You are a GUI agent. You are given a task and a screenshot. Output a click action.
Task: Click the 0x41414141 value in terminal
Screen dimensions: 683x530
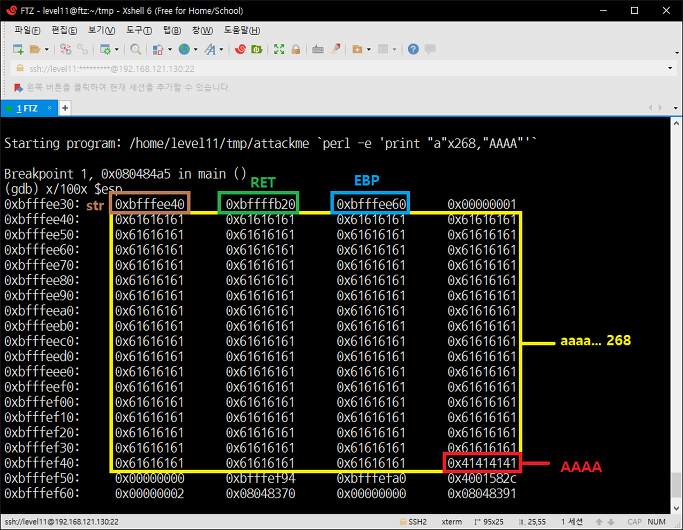482,463
